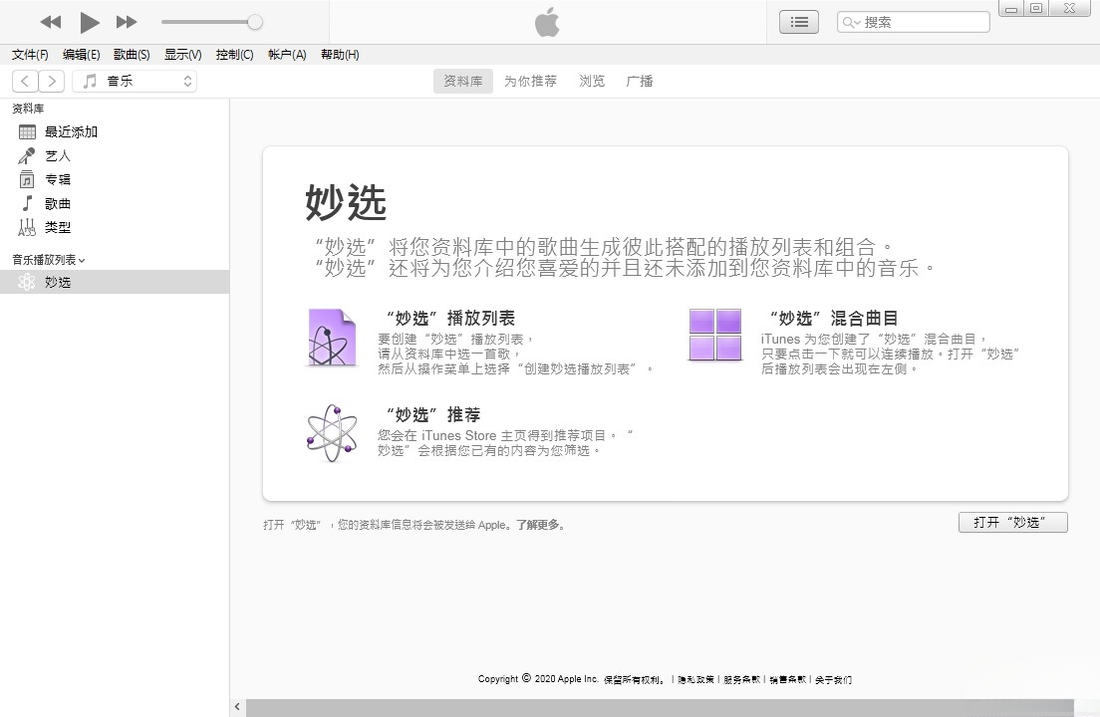Go forward with the right arrow button
This screenshot has width=1100, height=717.
click(x=52, y=81)
